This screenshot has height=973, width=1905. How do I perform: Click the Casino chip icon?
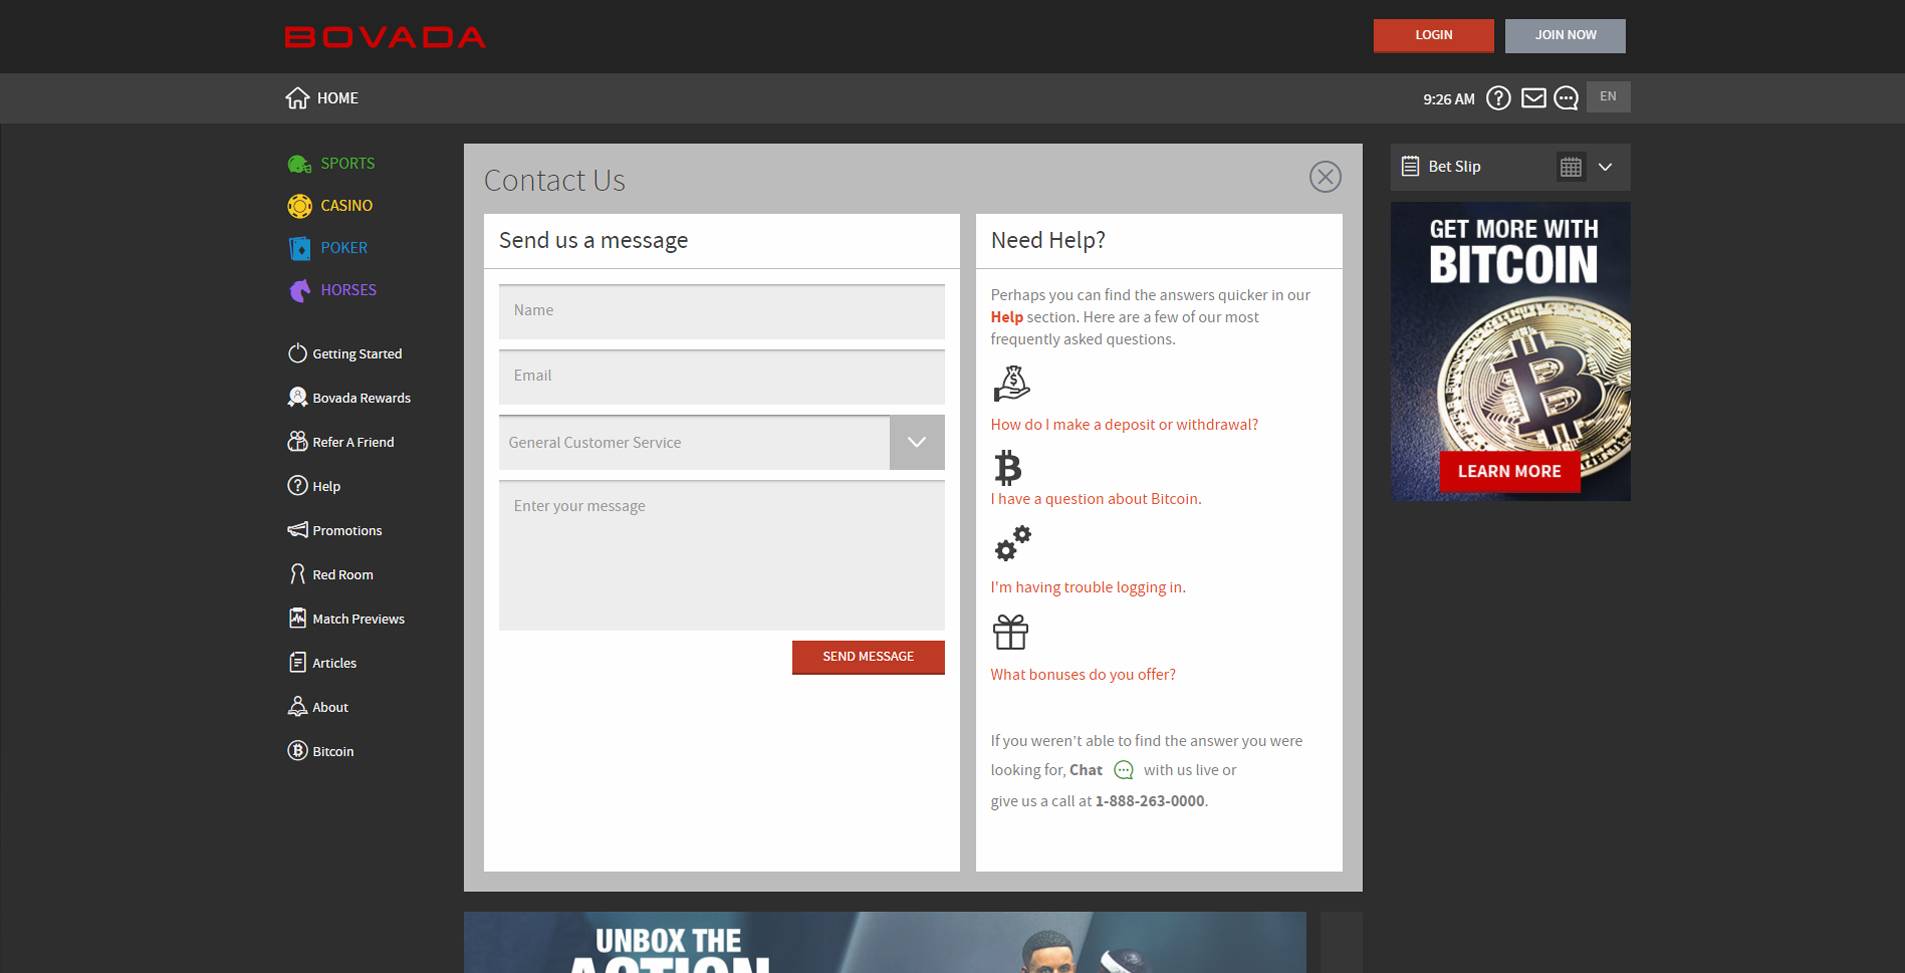(x=299, y=206)
